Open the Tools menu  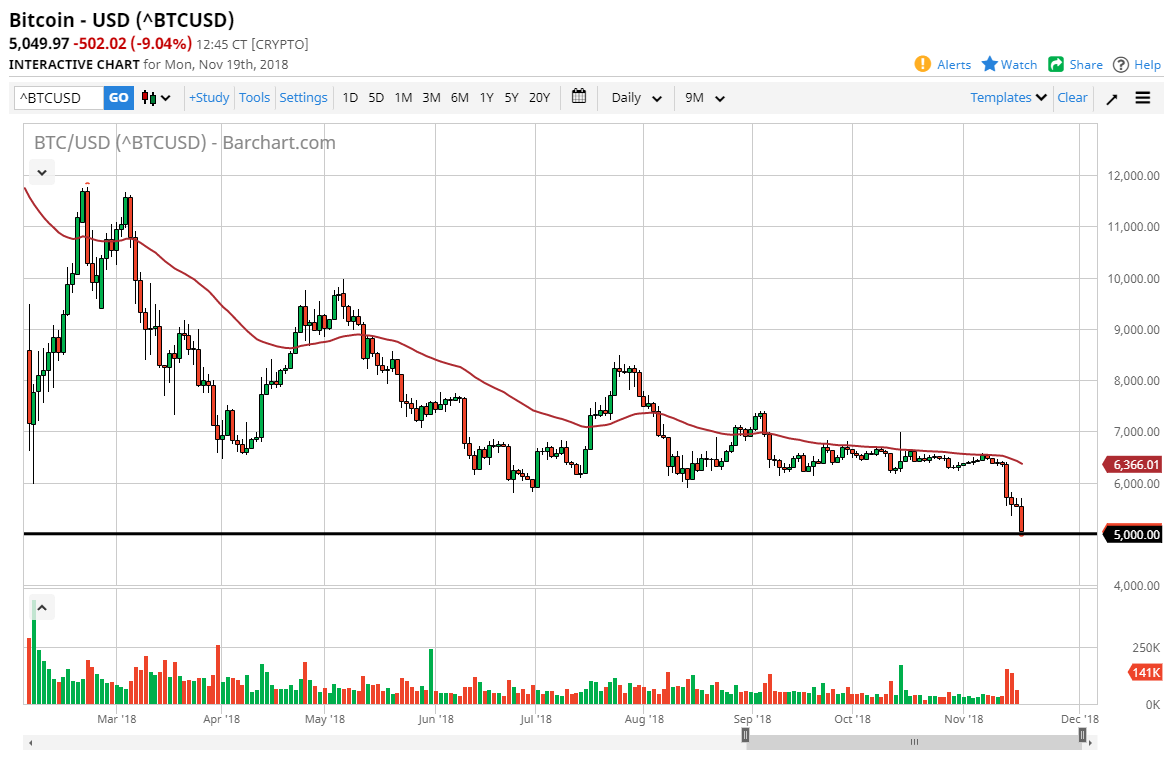254,97
